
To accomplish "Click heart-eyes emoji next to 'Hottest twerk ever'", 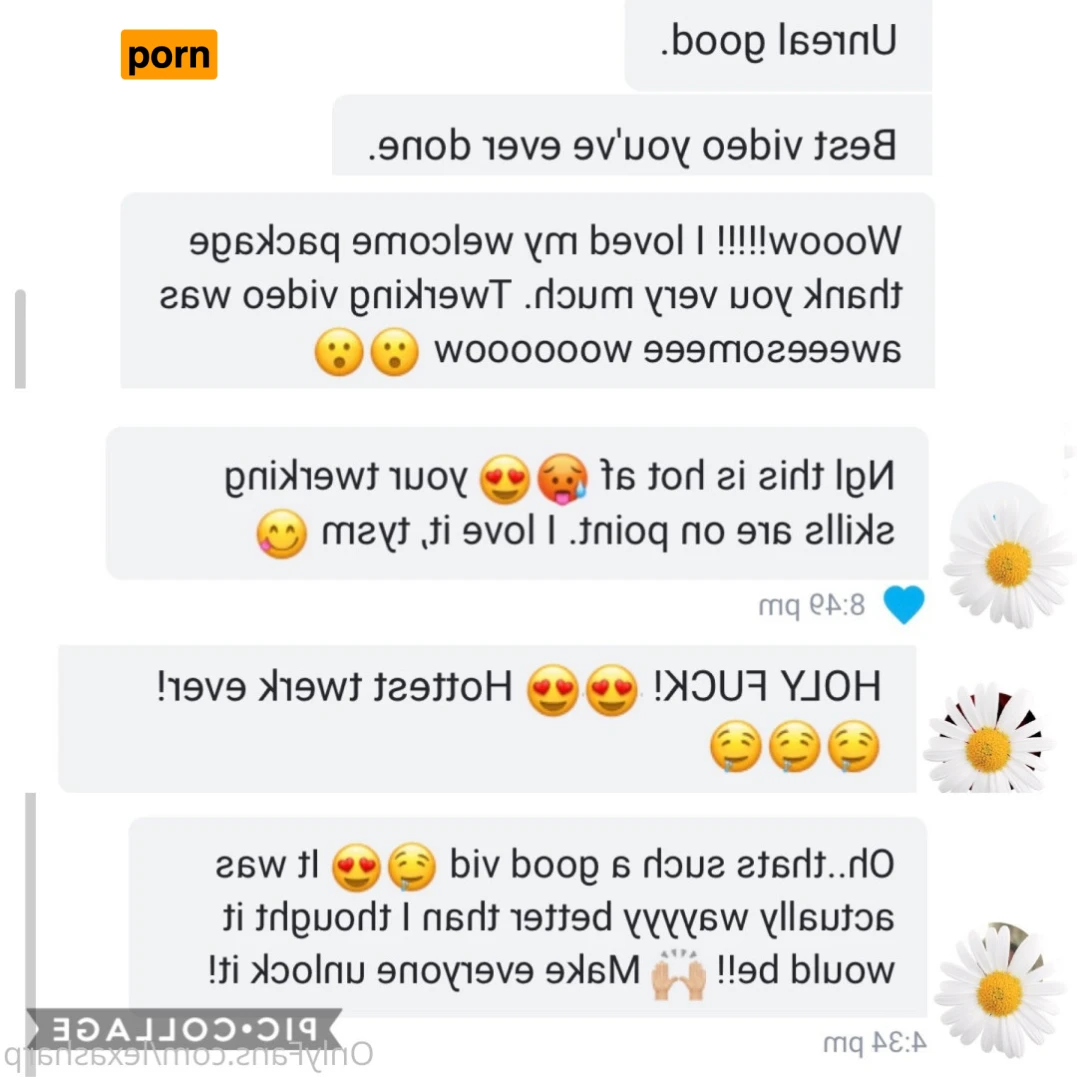I will 553,690.
